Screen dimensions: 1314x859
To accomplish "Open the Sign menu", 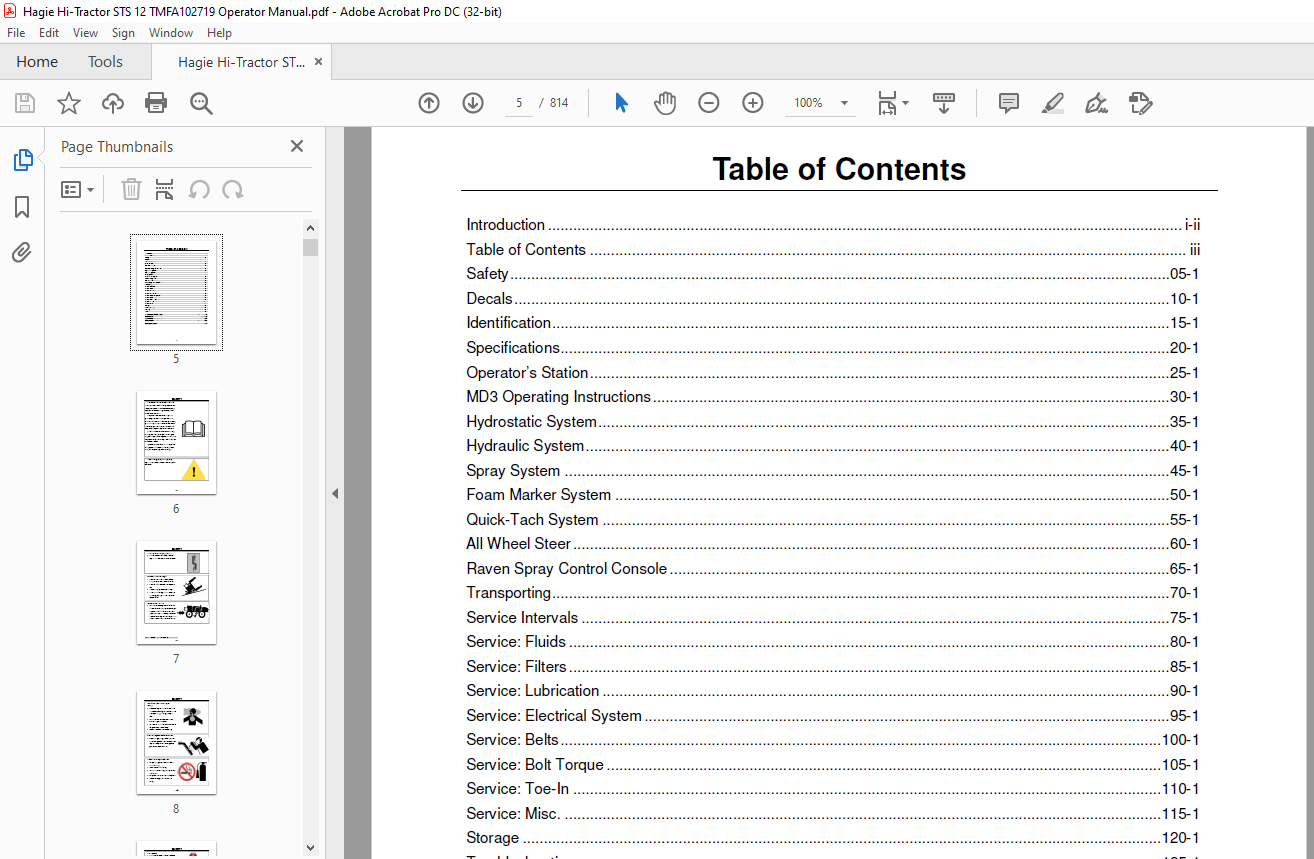I will click(x=123, y=33).
